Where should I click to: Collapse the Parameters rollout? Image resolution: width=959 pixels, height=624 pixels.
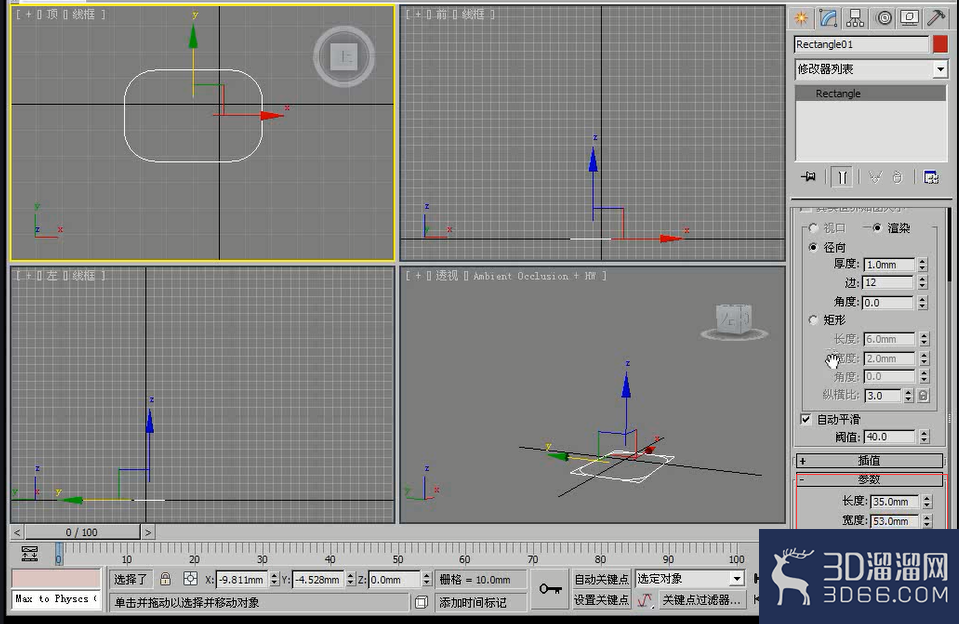tap(869, 480)
